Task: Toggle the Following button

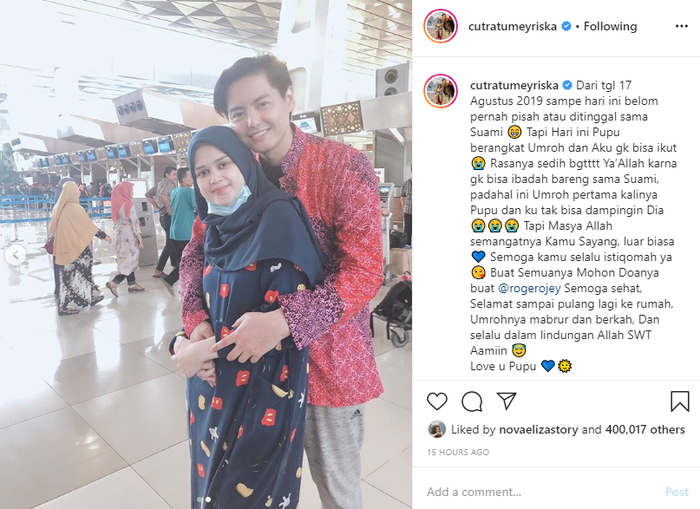Action: [610, 26]
